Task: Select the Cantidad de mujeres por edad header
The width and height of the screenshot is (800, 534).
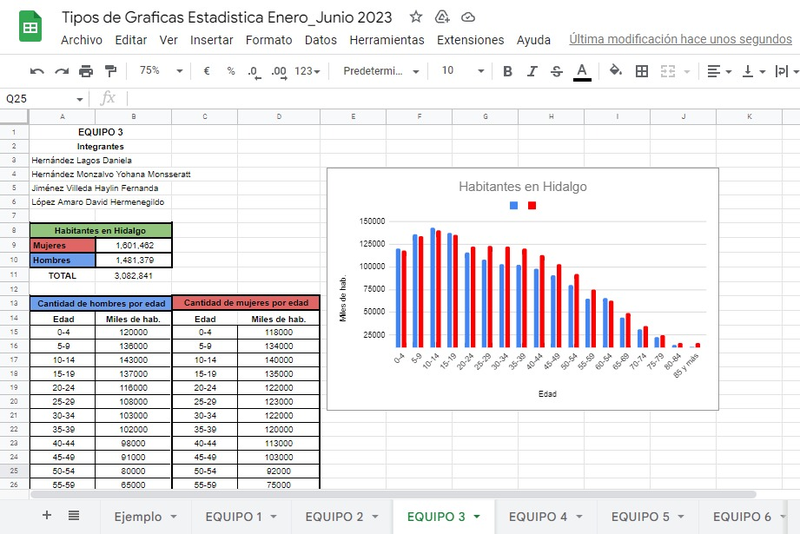Action: tap(246, 303)
